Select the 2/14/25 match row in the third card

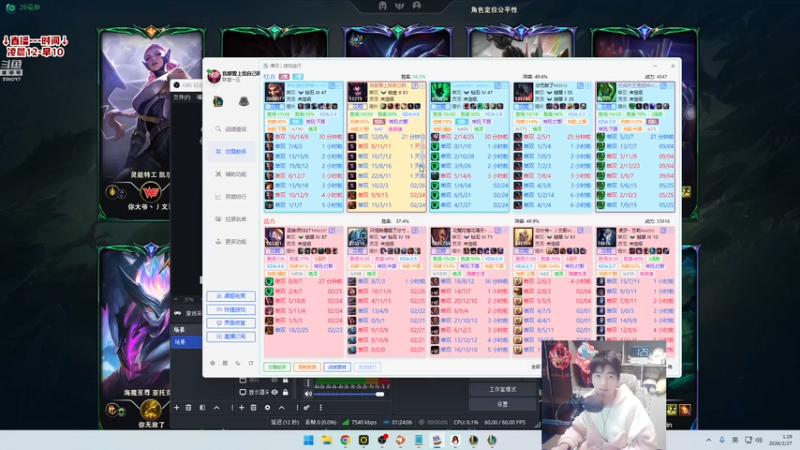469,137
